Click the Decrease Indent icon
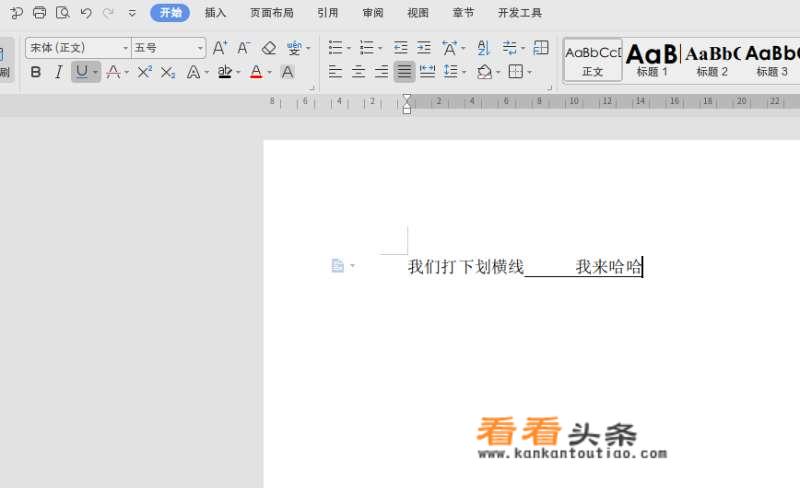This screenshot has height=488, width=800. coord(401,48)
